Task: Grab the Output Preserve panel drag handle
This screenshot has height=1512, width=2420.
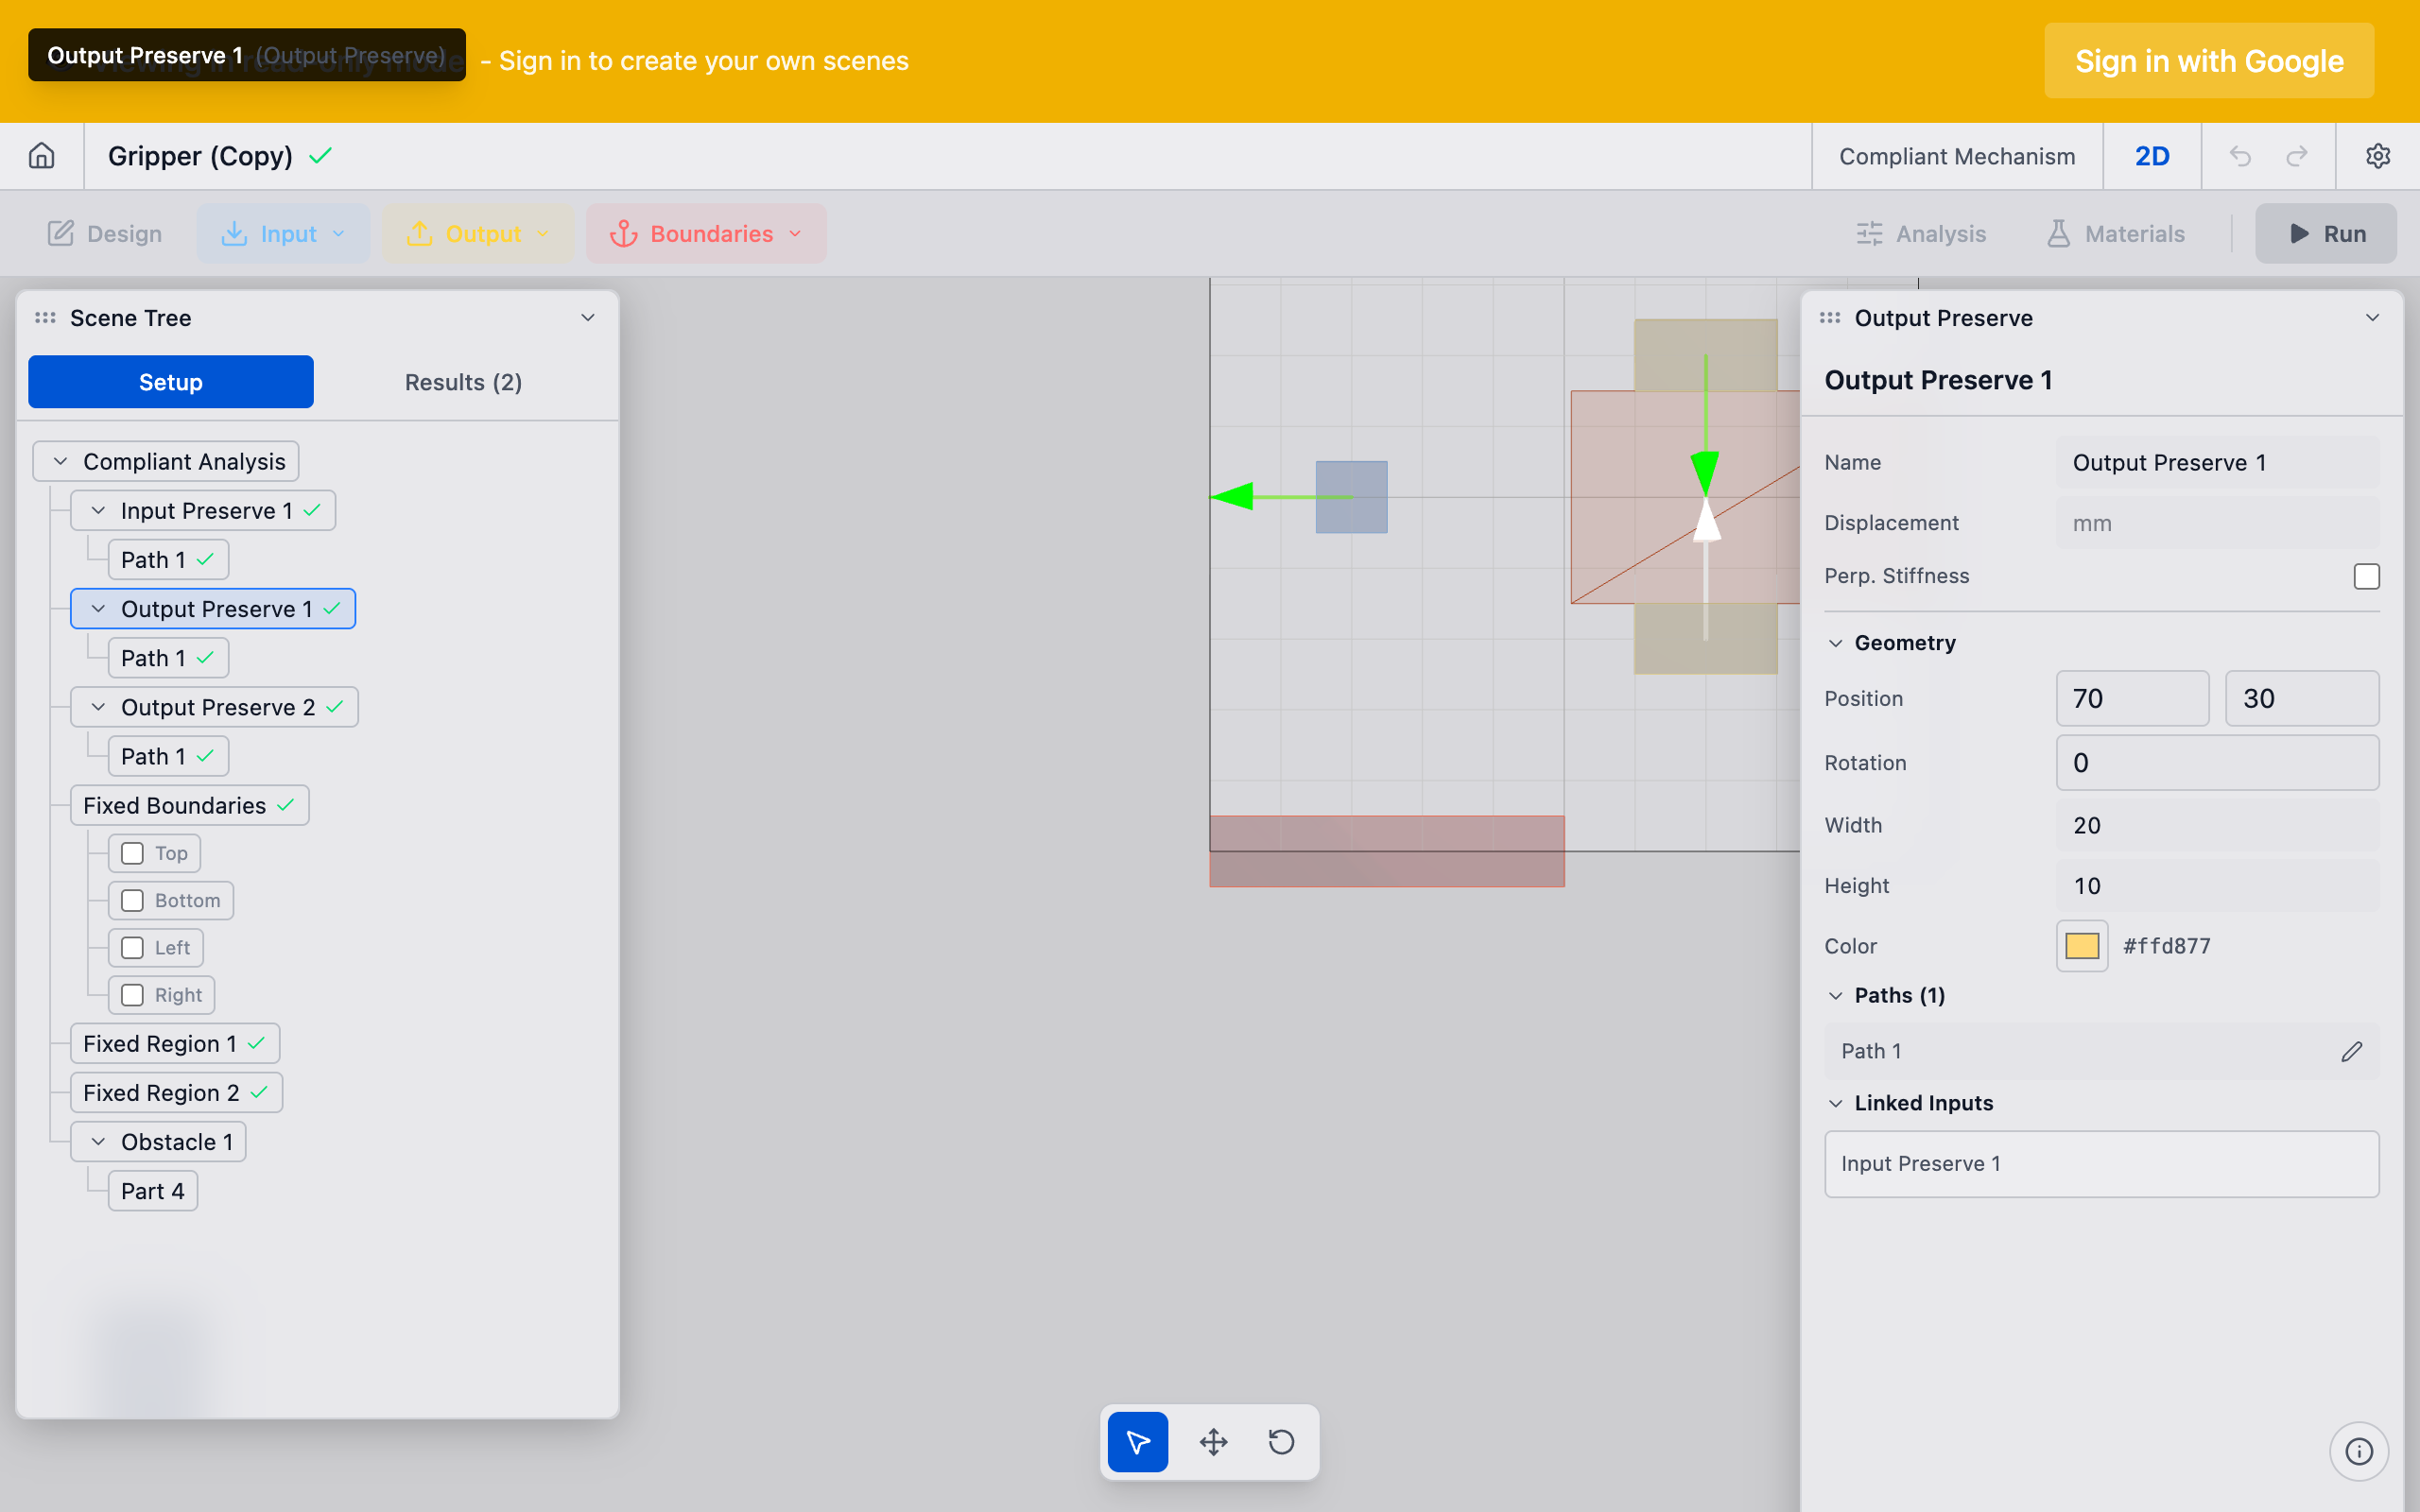Action: coord(1830,318)
